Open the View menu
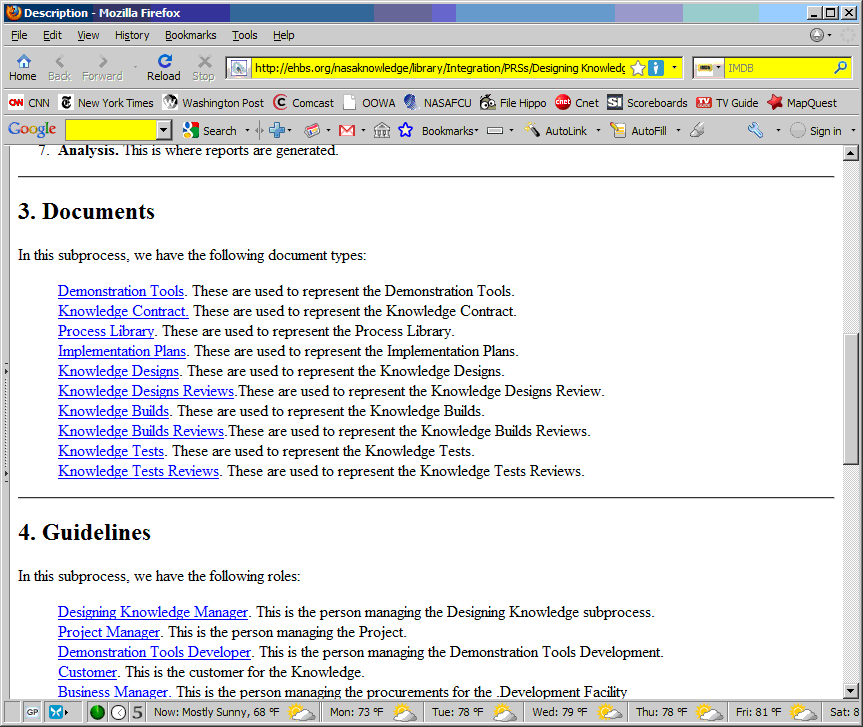This screenshot has width=863, height=727. pyautogui.click(x=88, y=35)
